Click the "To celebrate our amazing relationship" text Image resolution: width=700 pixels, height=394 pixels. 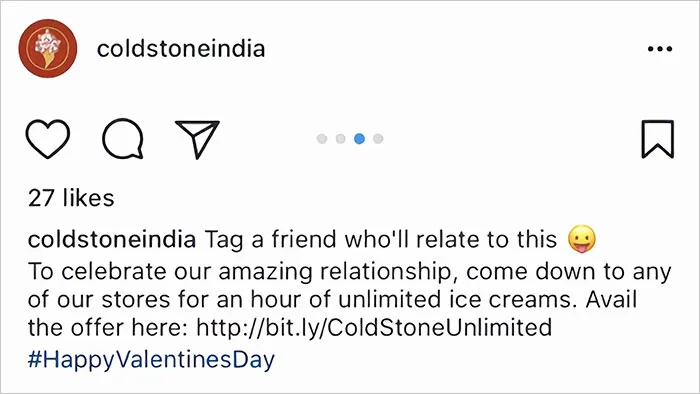(240, 271)
